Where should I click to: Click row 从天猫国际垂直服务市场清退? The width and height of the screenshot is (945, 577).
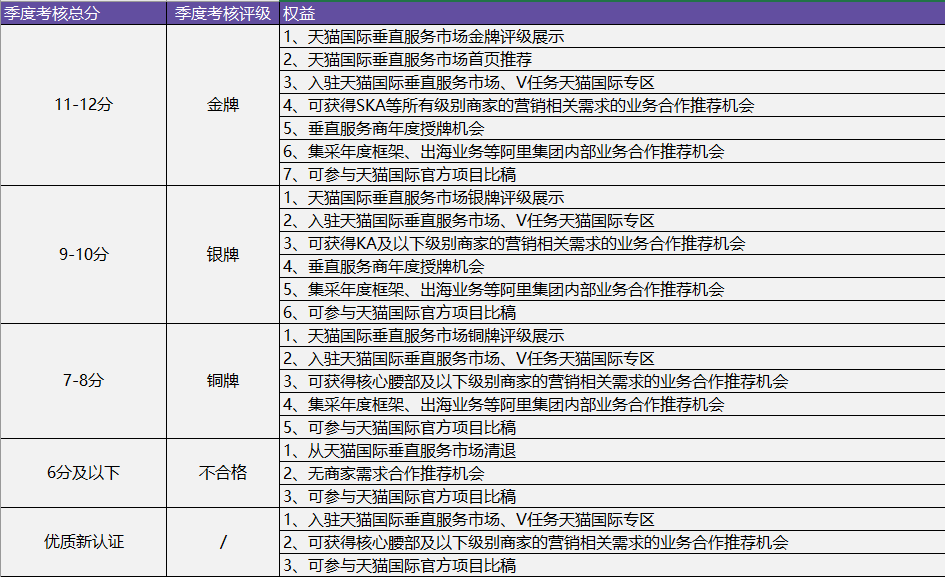[612, 451]
